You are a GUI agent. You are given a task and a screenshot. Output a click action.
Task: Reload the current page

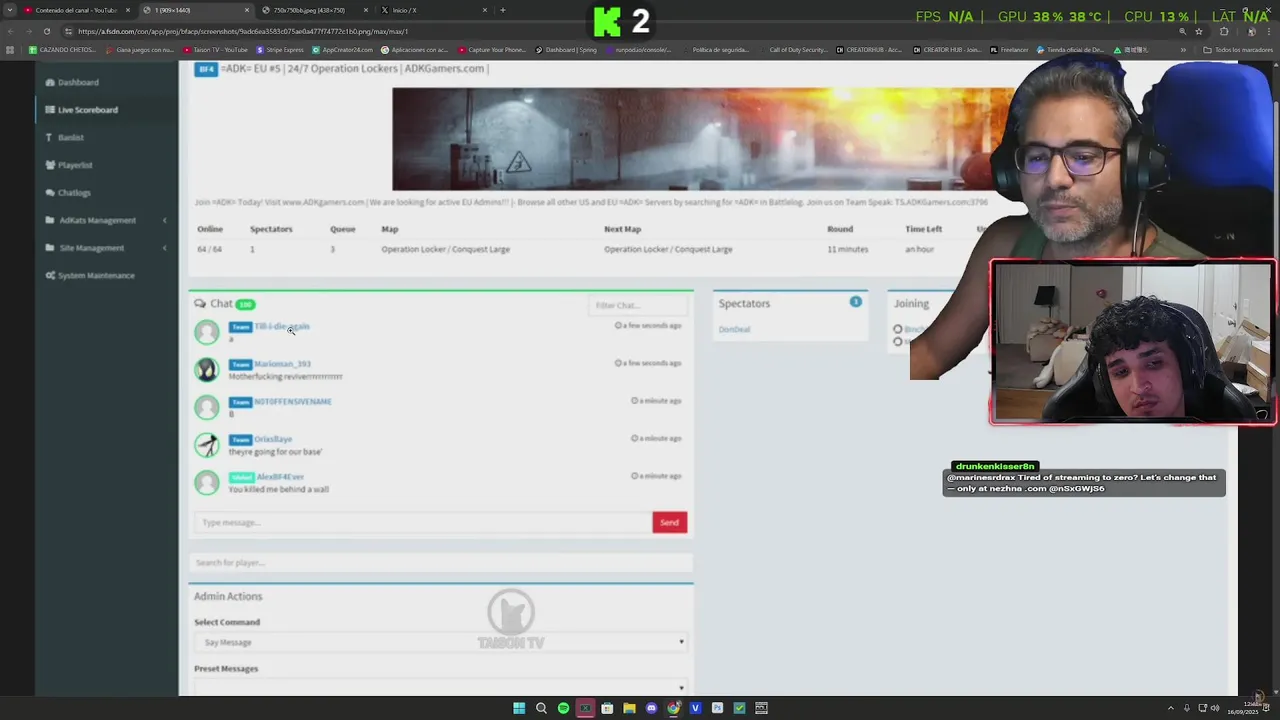(49, 31)
